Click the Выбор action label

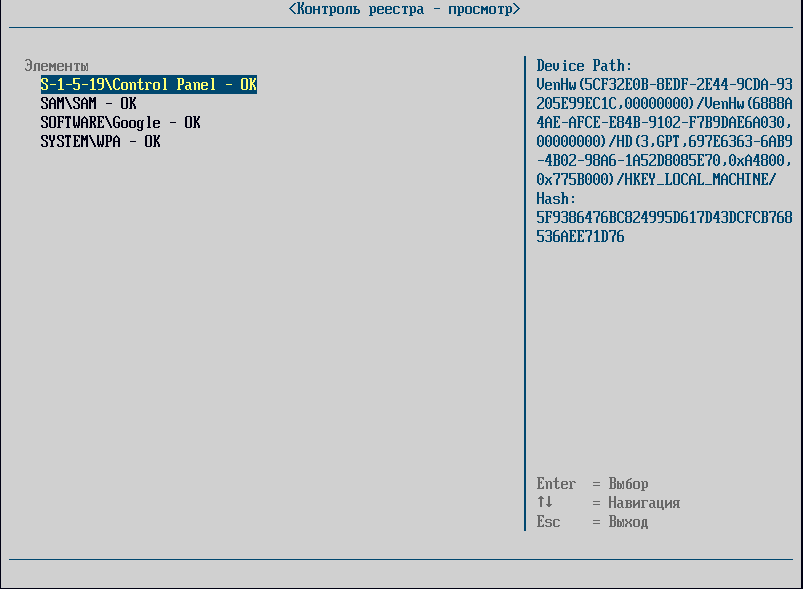pos(628,484)
